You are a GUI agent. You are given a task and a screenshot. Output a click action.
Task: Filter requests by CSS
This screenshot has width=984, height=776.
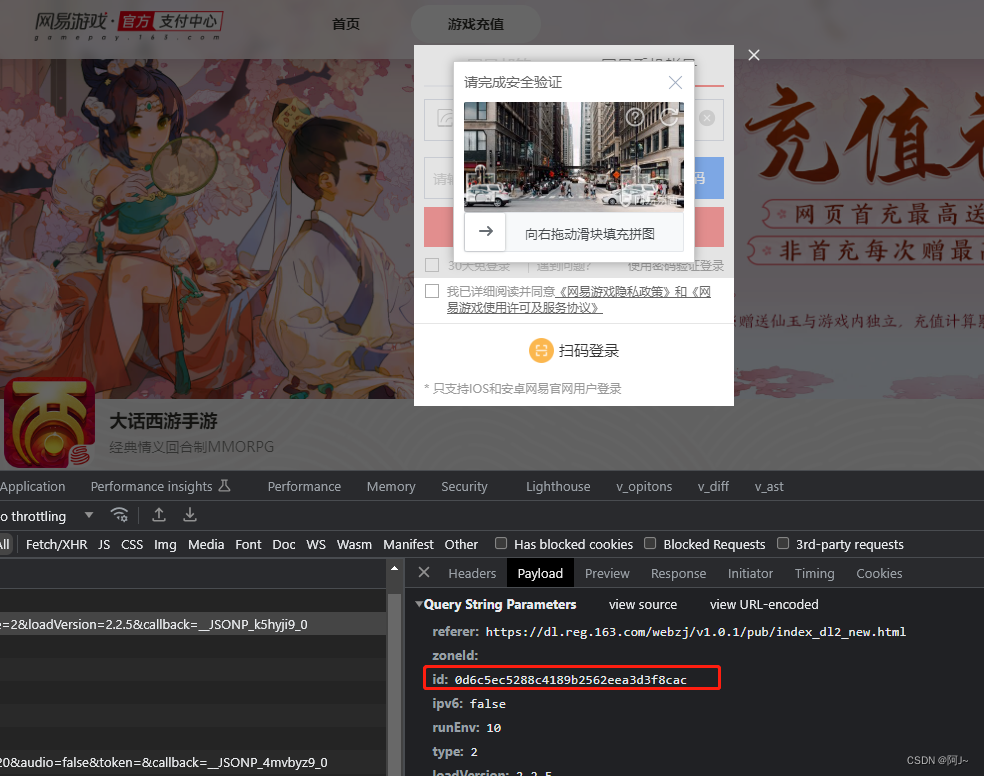tap(132, 545)
